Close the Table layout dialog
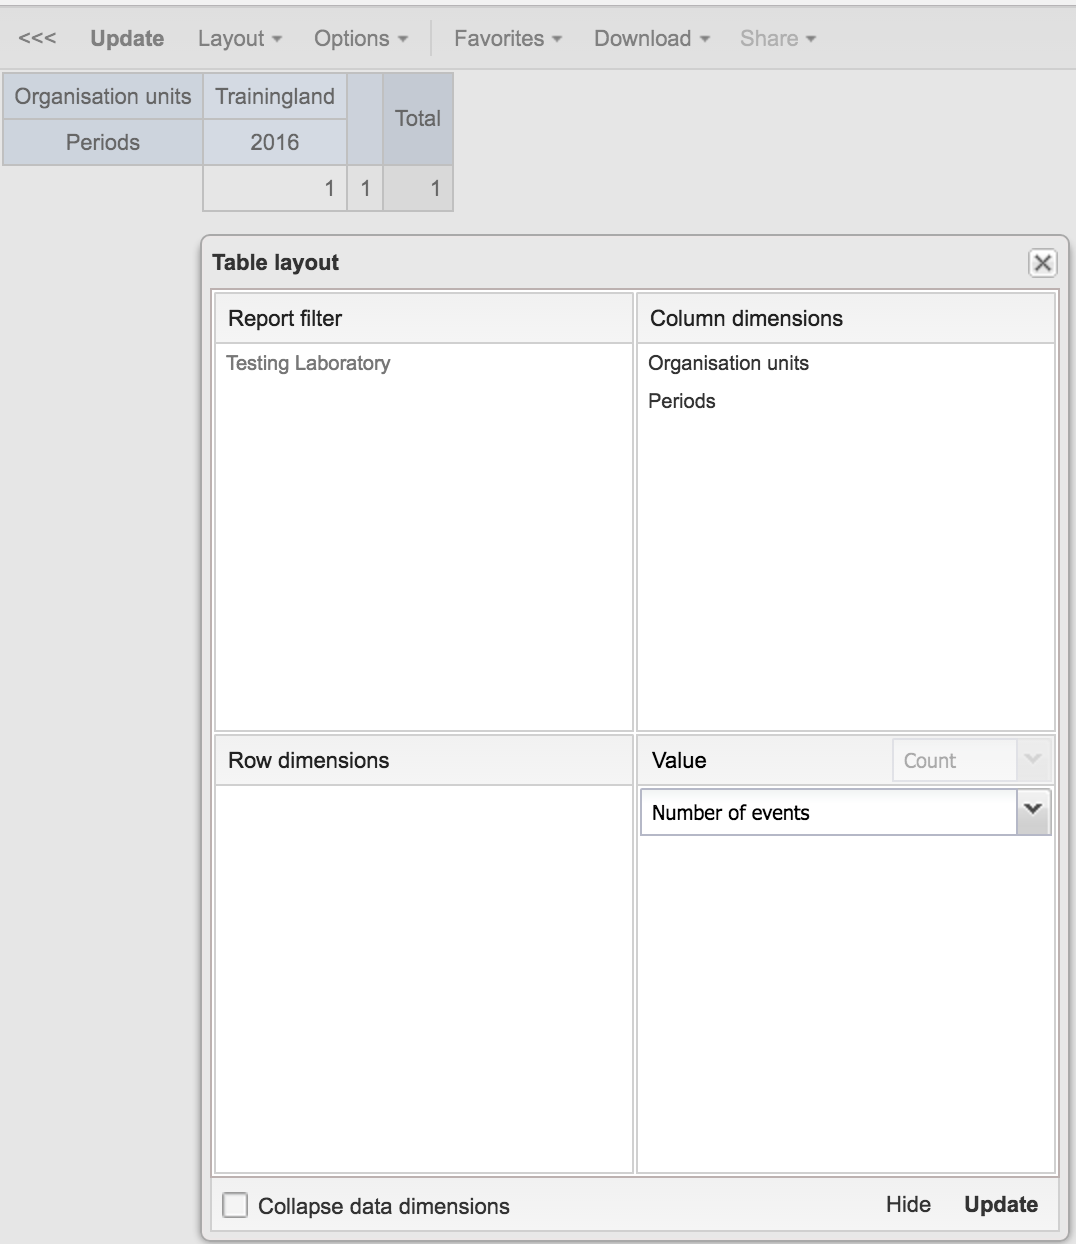Image resolution: width=1076 pixels, height=1244 pixels. coord(1042,263)
